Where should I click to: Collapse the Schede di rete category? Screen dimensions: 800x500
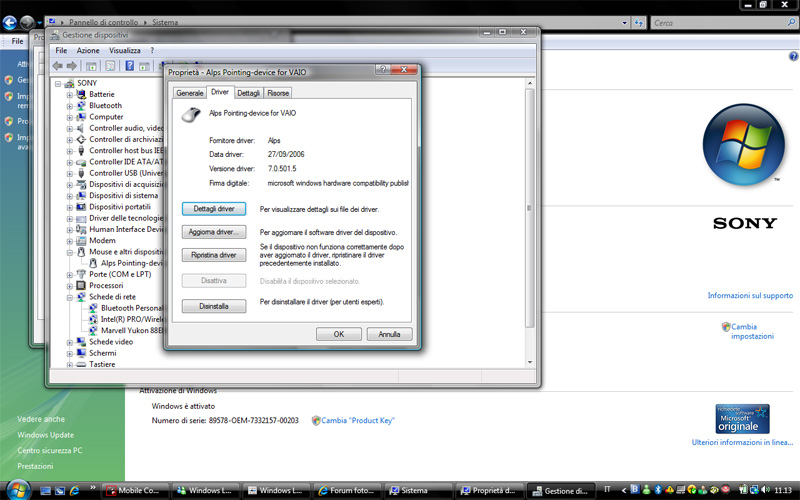coord(69,296)
